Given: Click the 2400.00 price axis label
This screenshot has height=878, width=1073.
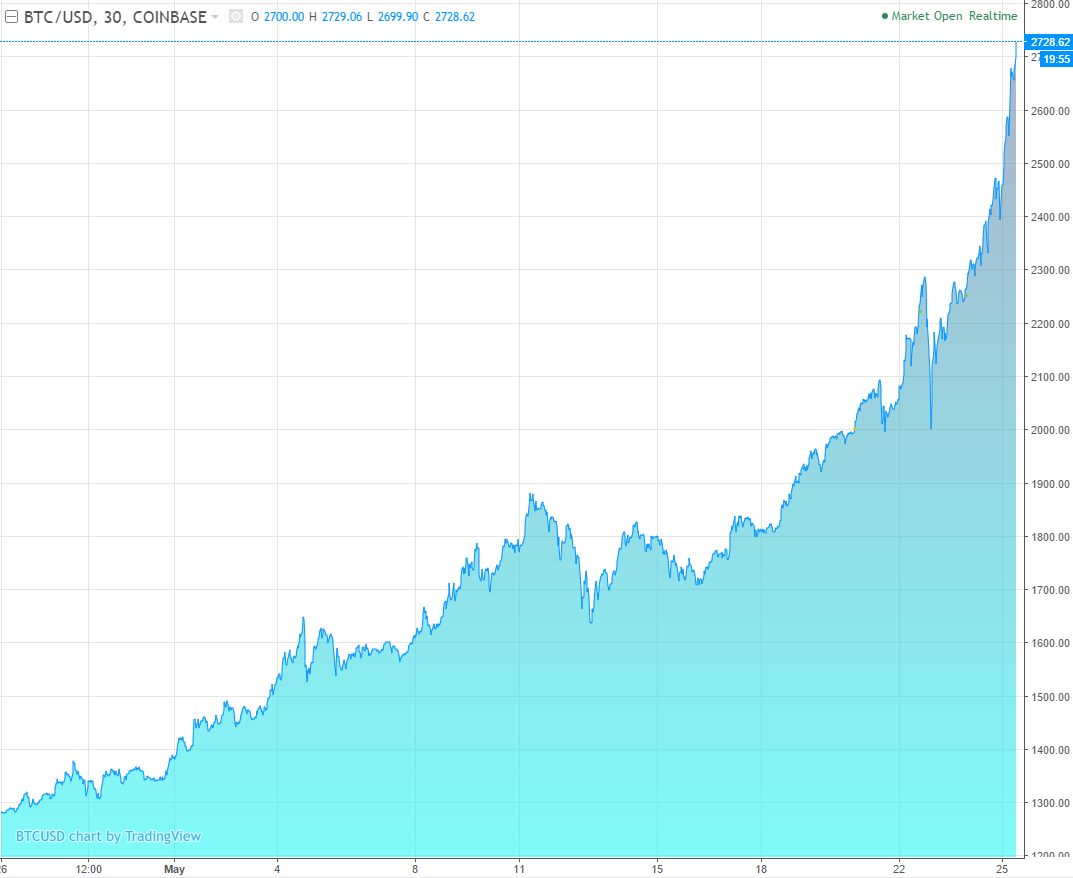Looking at the screenshot, I should [1050, 218].
